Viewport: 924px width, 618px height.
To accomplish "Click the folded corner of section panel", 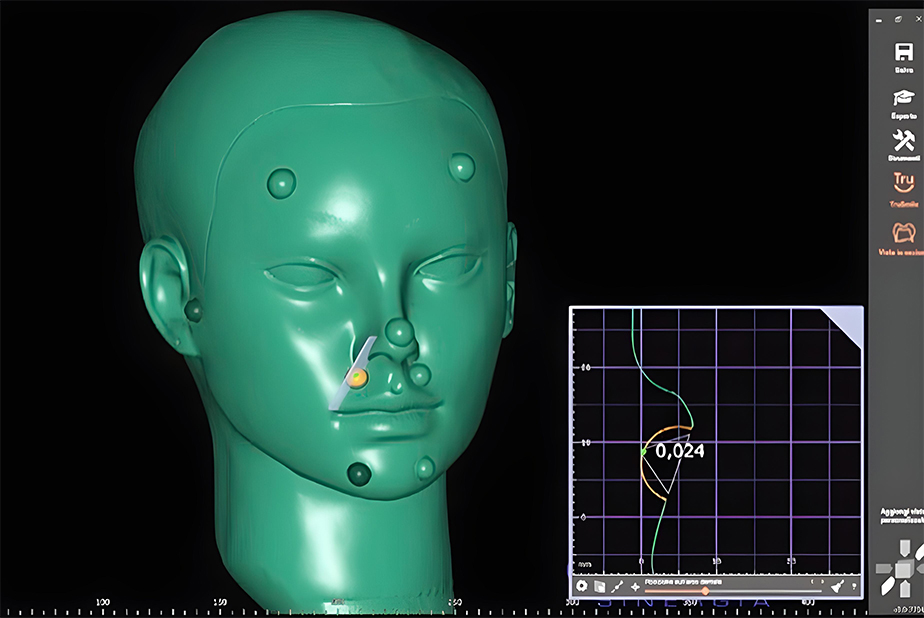I will (849, 321).
